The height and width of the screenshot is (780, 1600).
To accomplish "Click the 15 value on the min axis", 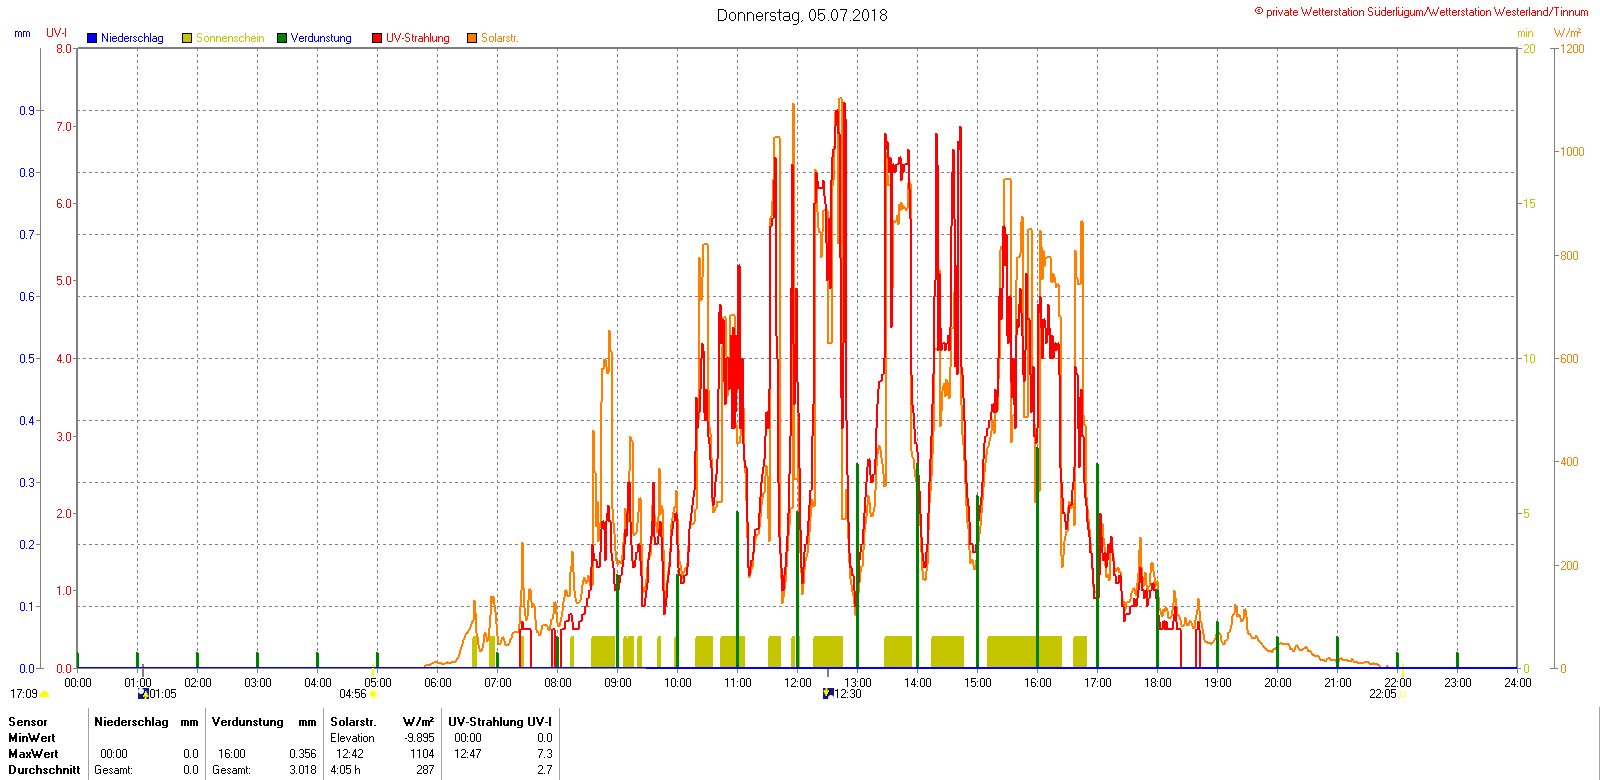I will point(1529,204).
